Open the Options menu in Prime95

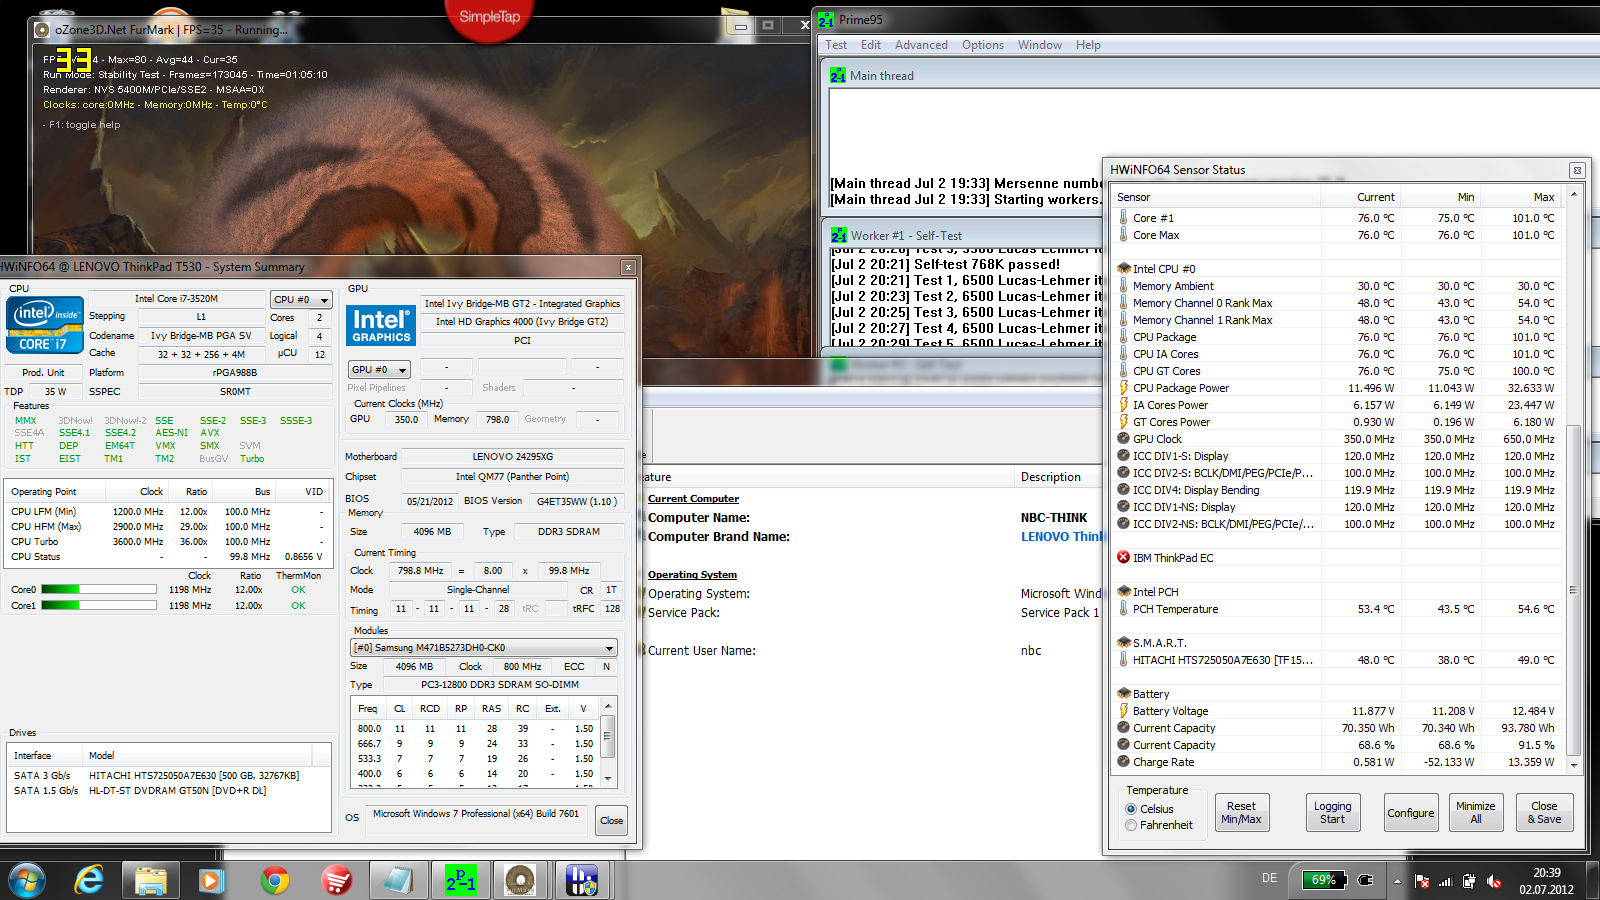tap(983, 45)
